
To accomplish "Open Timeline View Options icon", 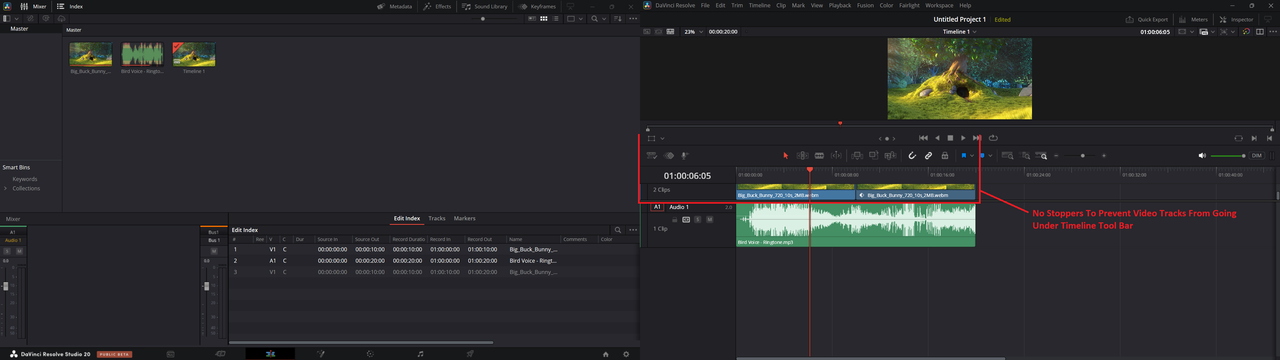I will pos(652,155).
